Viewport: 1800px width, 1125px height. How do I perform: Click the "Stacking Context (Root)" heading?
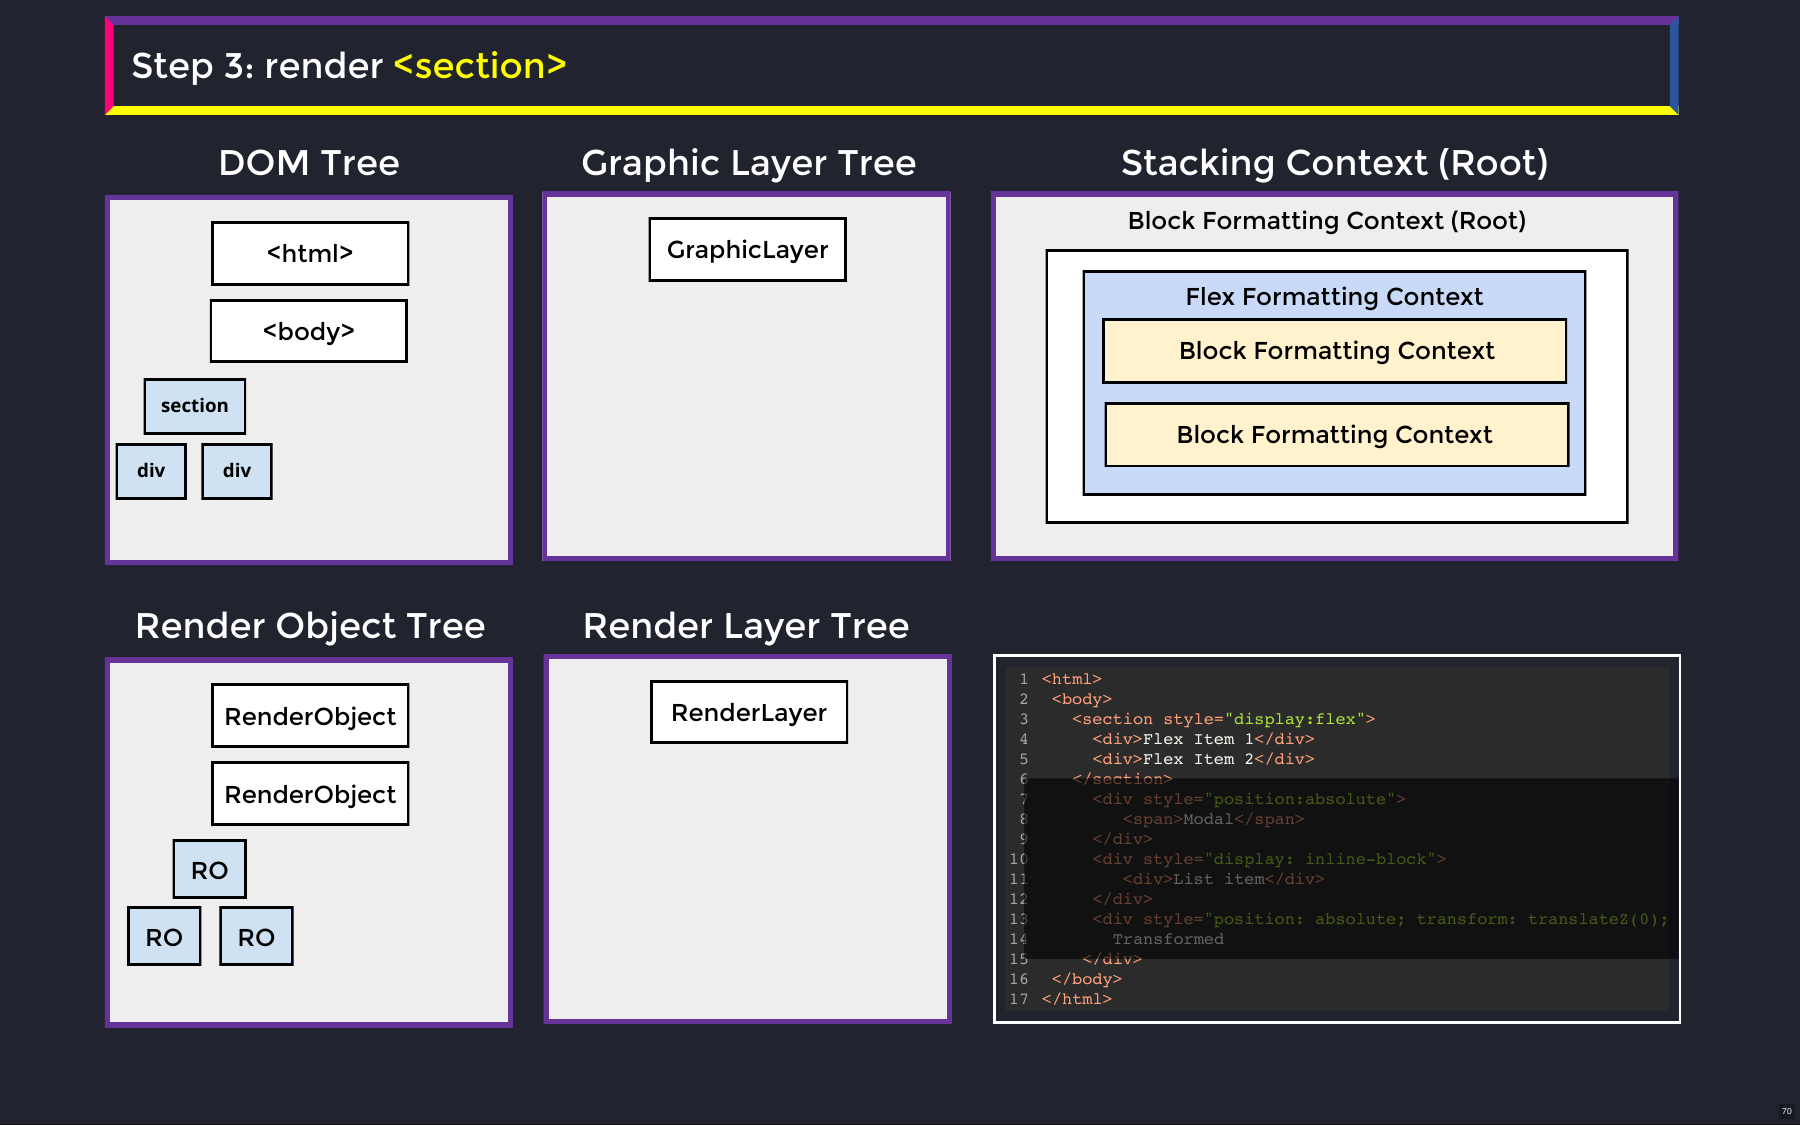1334,163
